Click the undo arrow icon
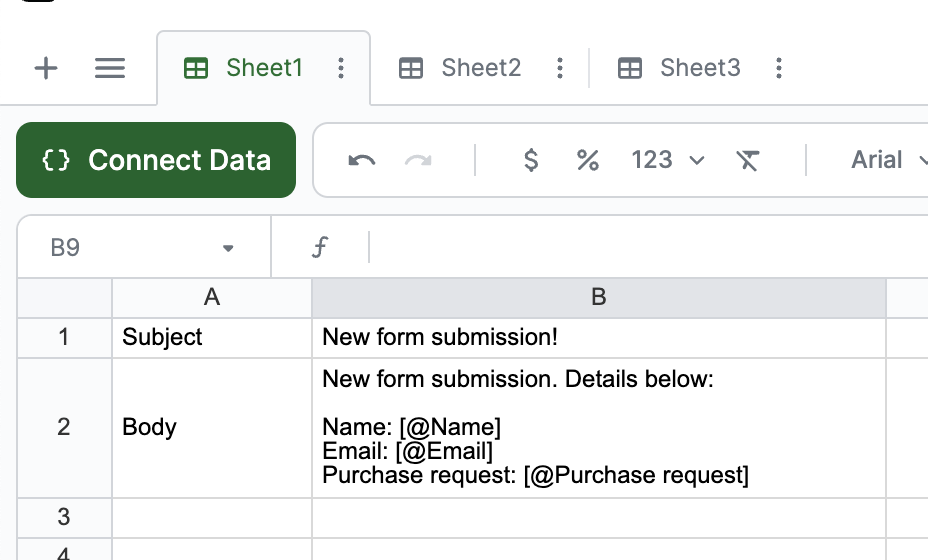Screen dimensions: 928x560 point(362,160)
